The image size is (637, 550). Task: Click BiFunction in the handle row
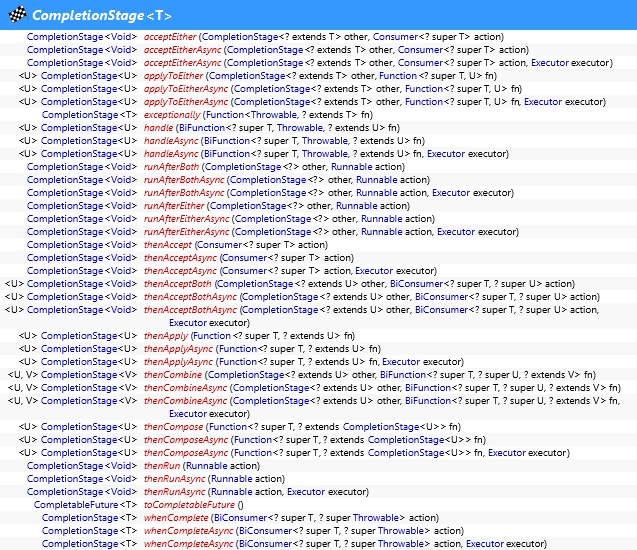pos(202,128)
